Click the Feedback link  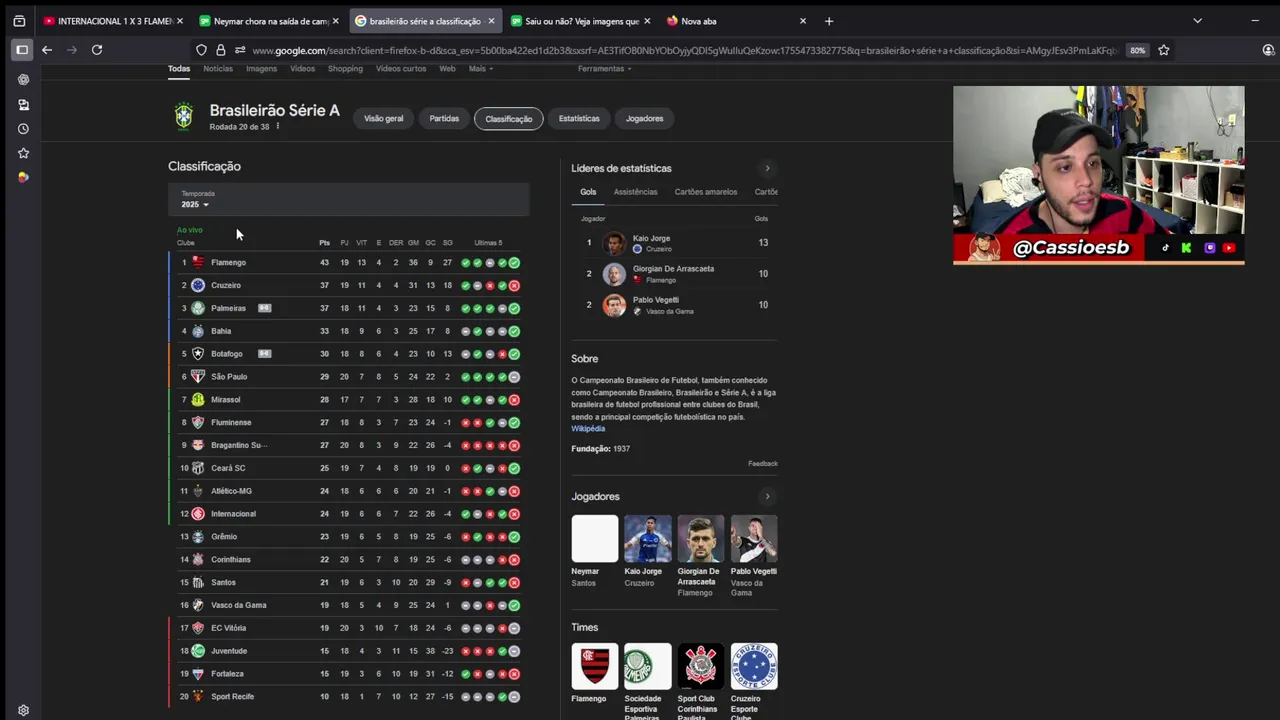coord(763,464)
